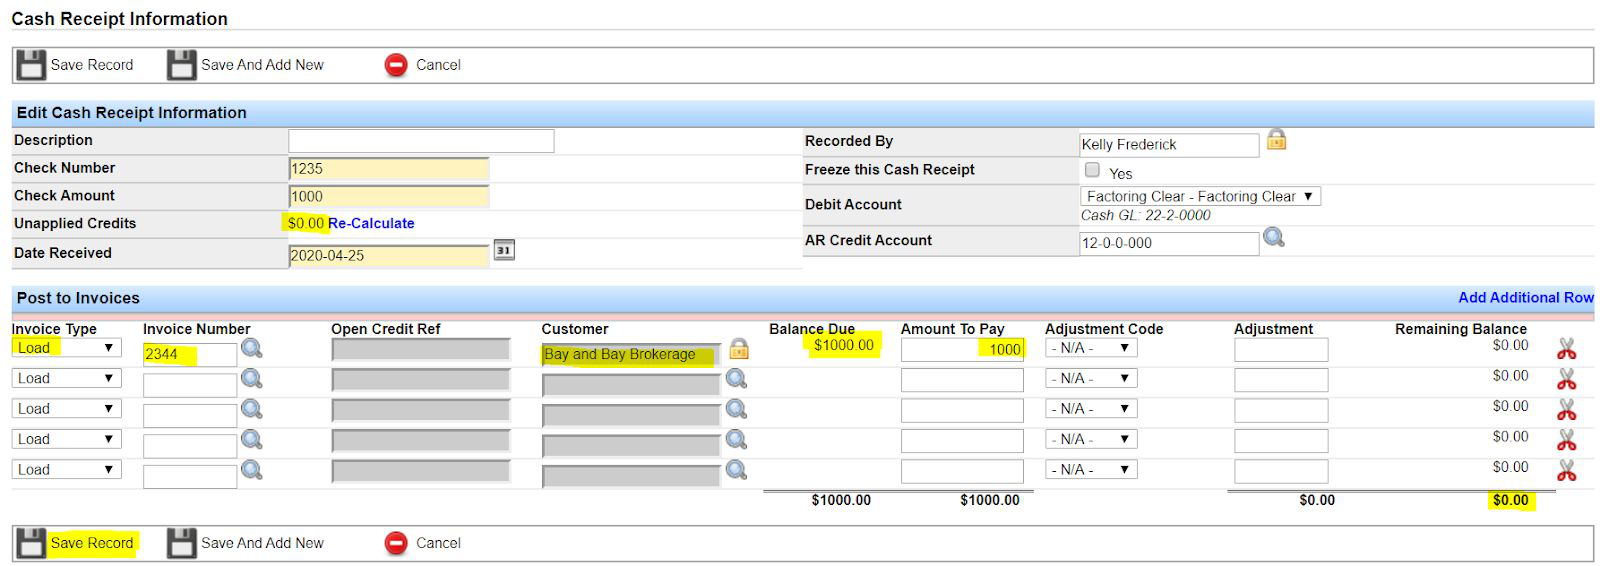Focus Invoice Number field containing 2344
Viewport: 1600px width, 566px height.
click(x=190, y=354)
